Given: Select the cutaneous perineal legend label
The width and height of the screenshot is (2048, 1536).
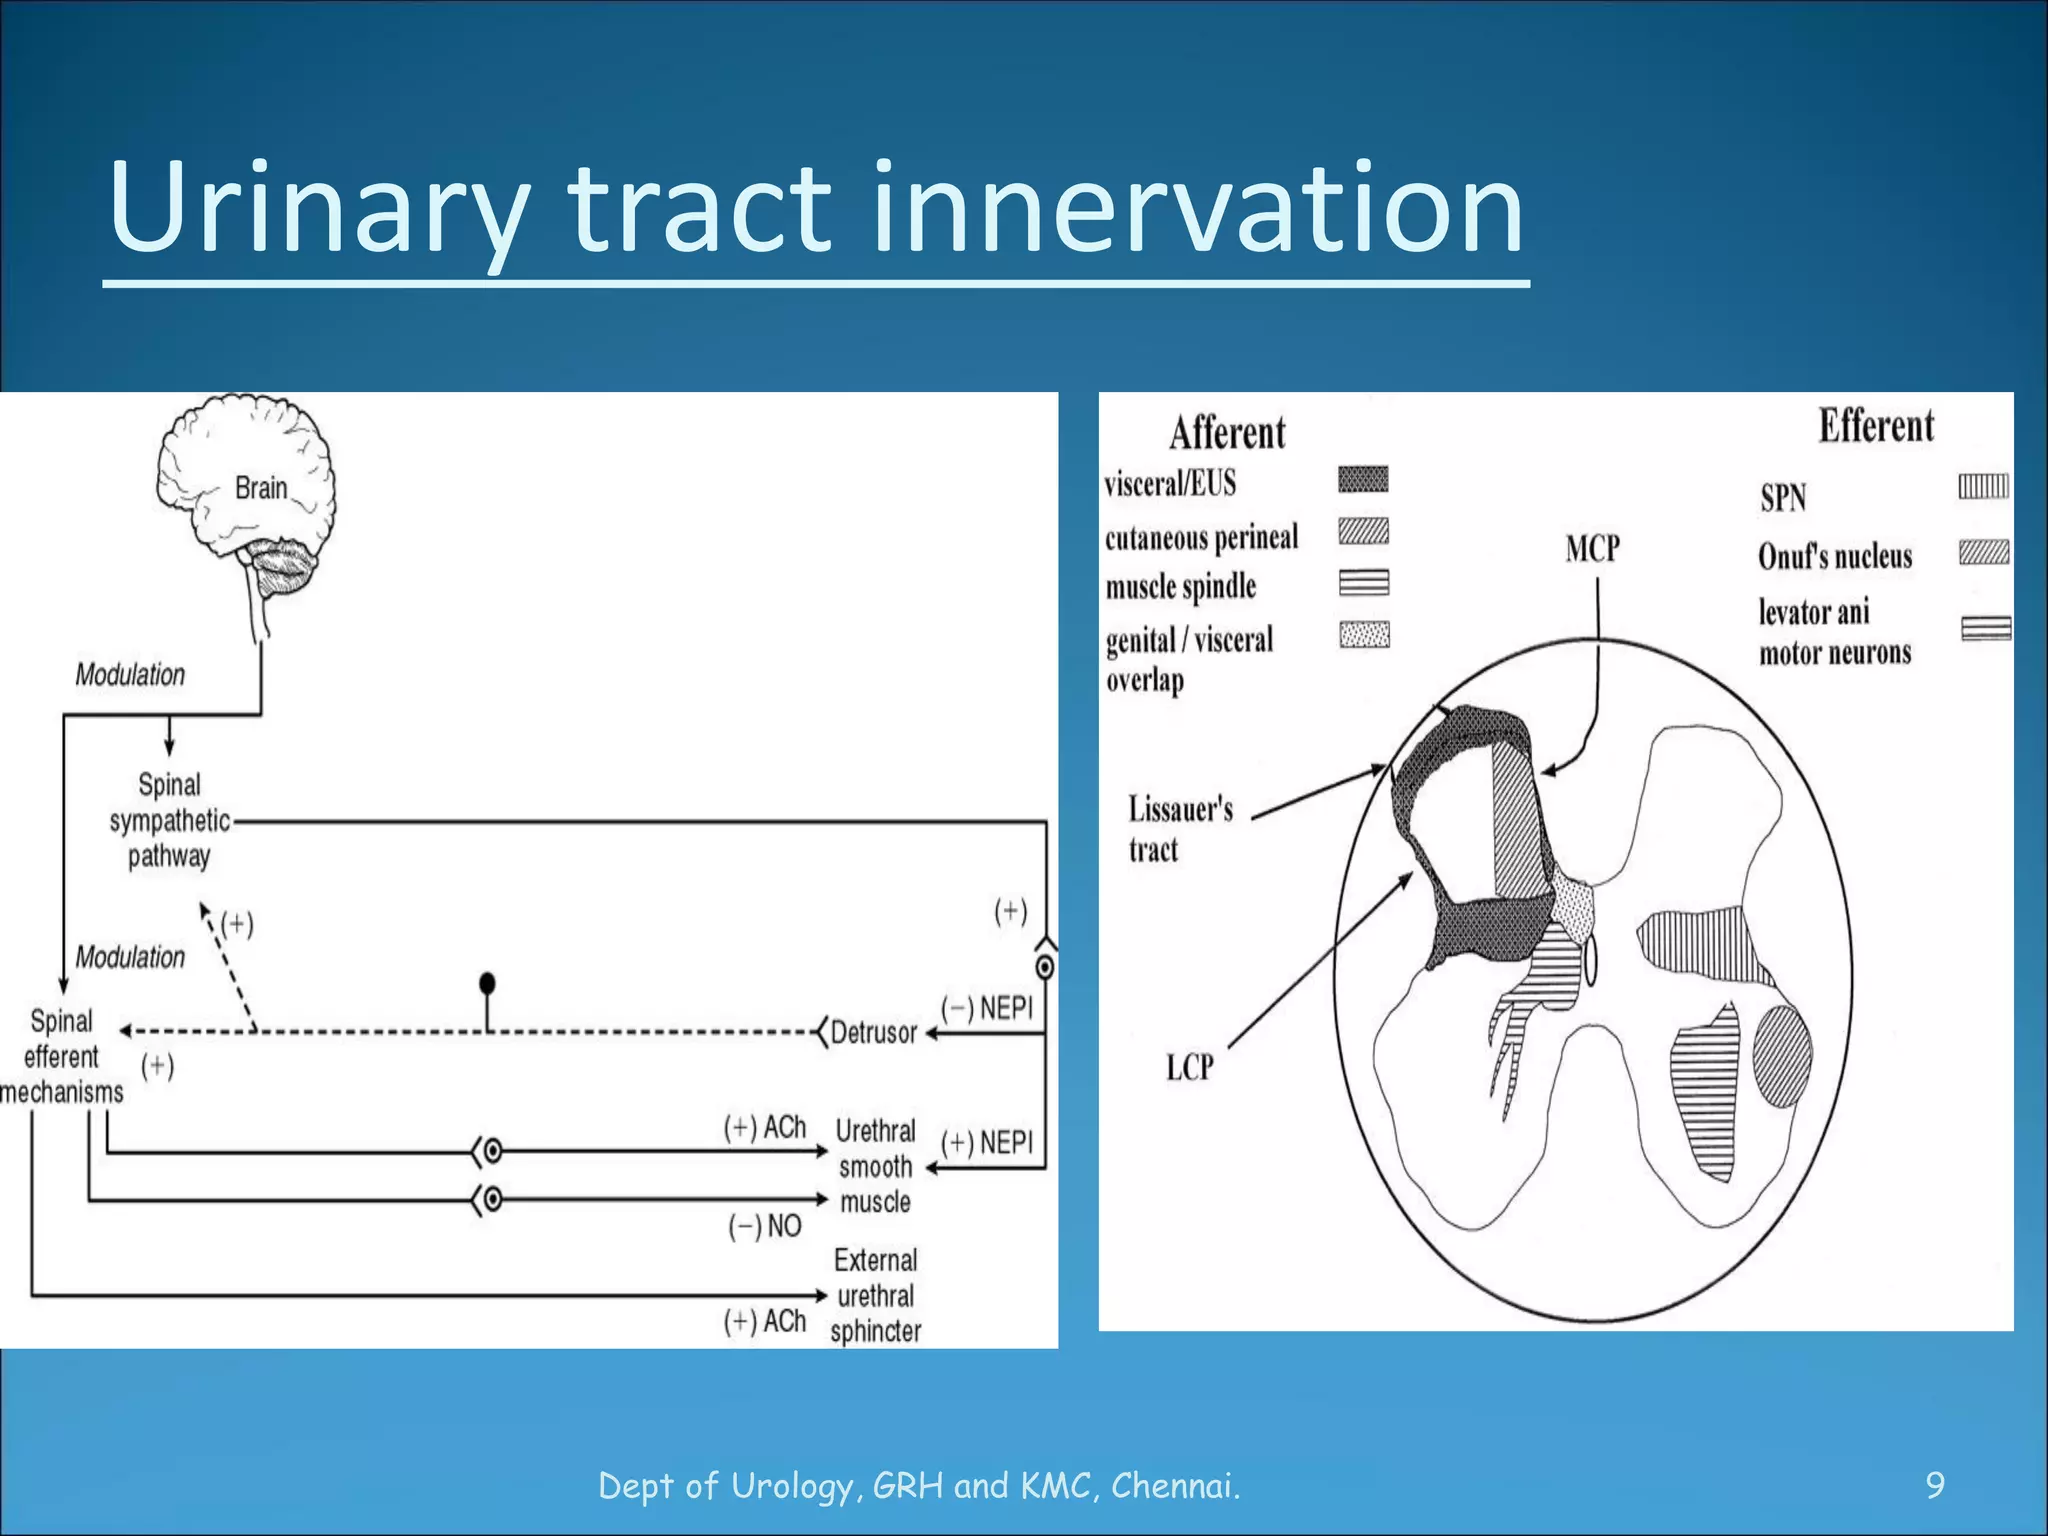Looking at the screenshot, I should (x=1202, y=538).
